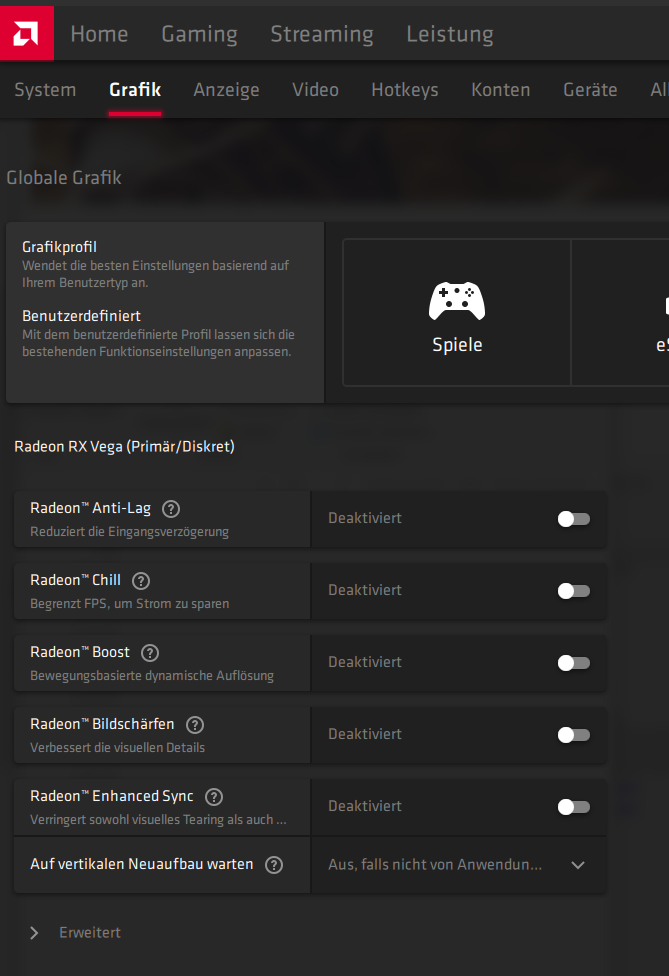669x976 pixels.
Task: Open the Home tab
Action: (x=99, y=34)
